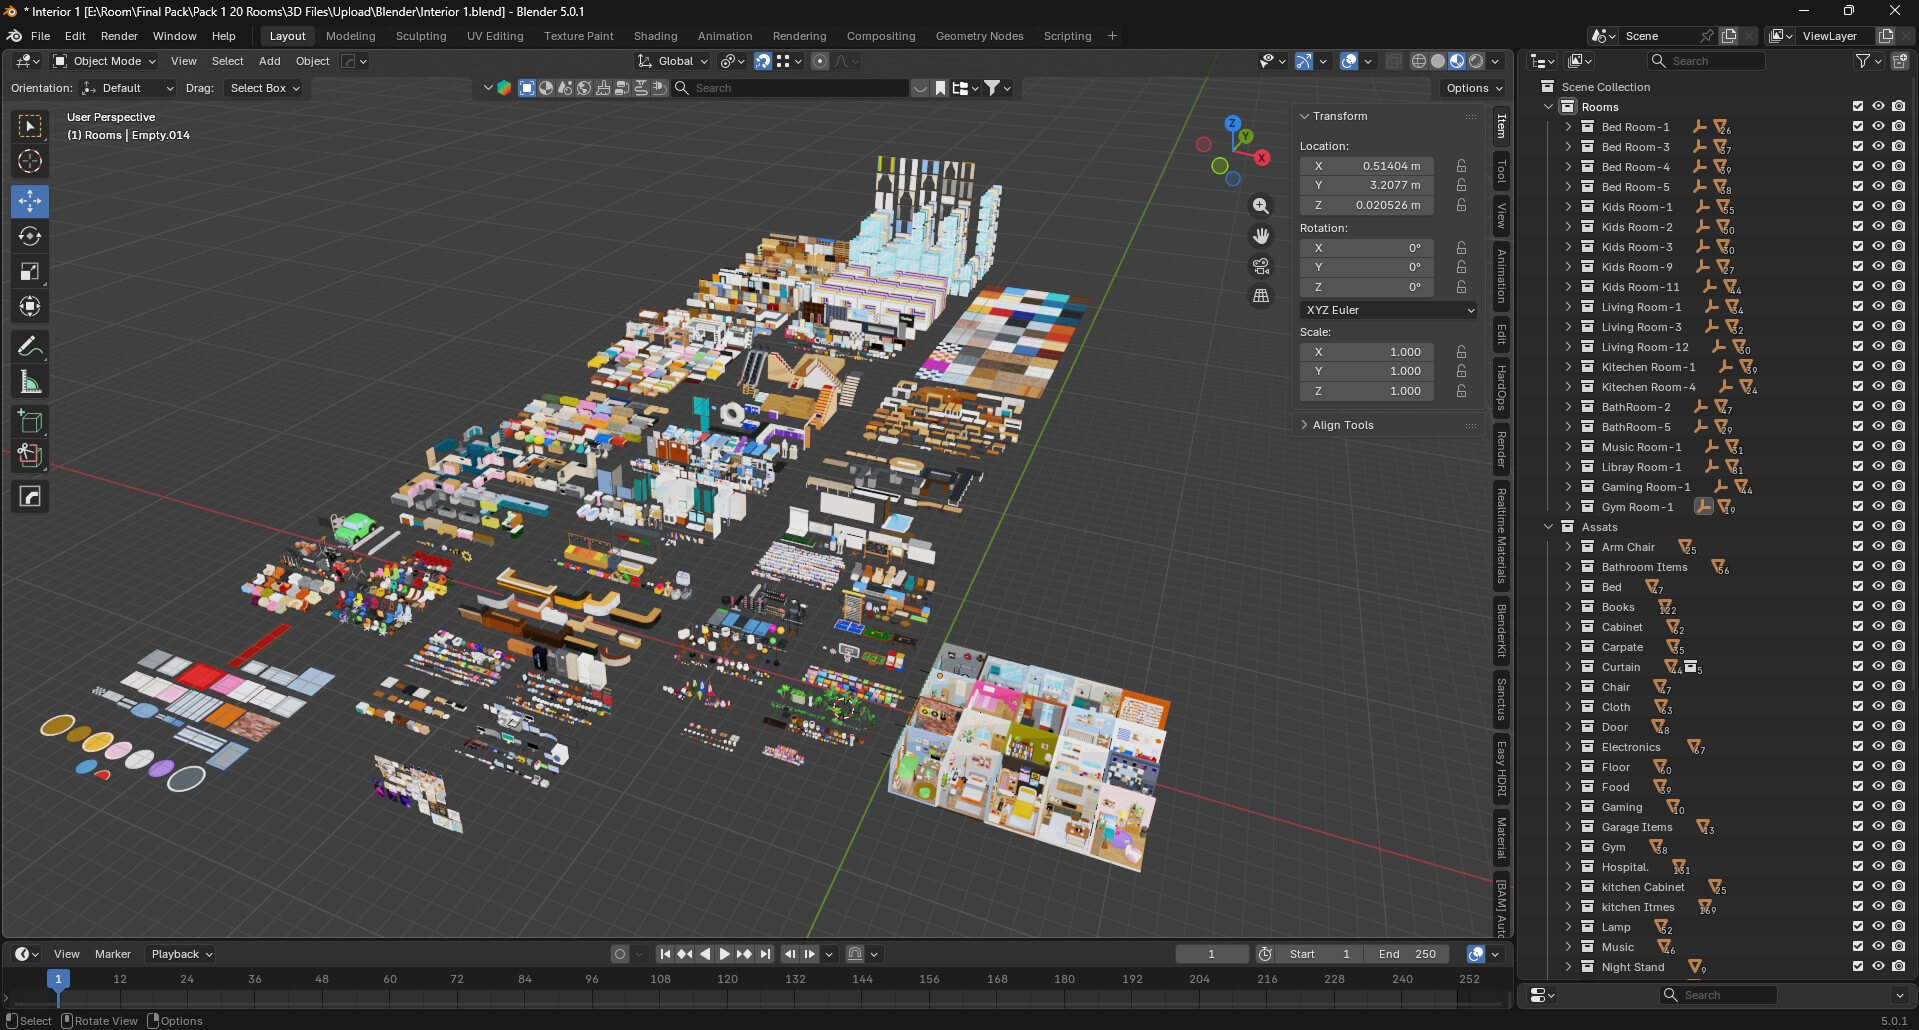Open the Geometry Nodes workspace tab
1919x1030 pixels.
979,36
